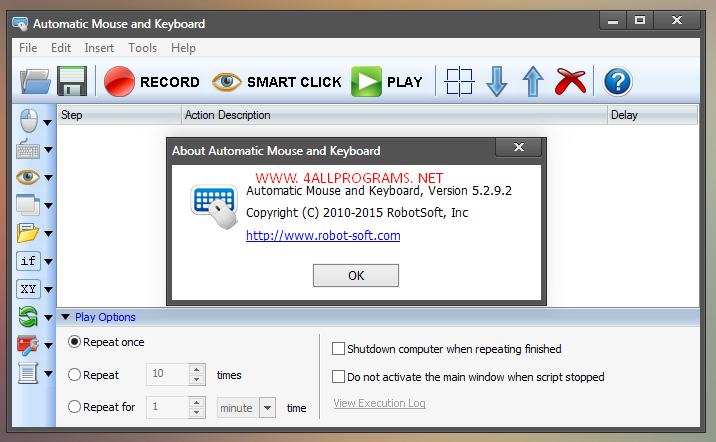Click the window action sidebar icon
The width and height of the screenshot is (716, 442).
pyautogui.click(x=28, y=205)
